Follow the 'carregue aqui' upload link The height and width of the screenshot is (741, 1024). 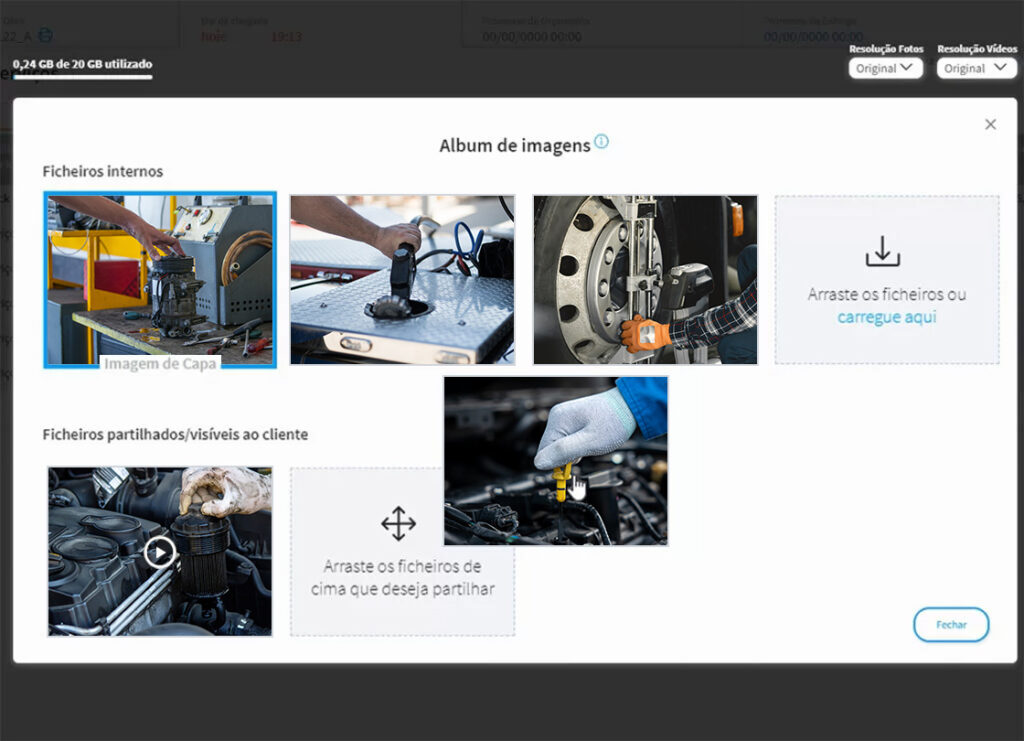point(887,317)
